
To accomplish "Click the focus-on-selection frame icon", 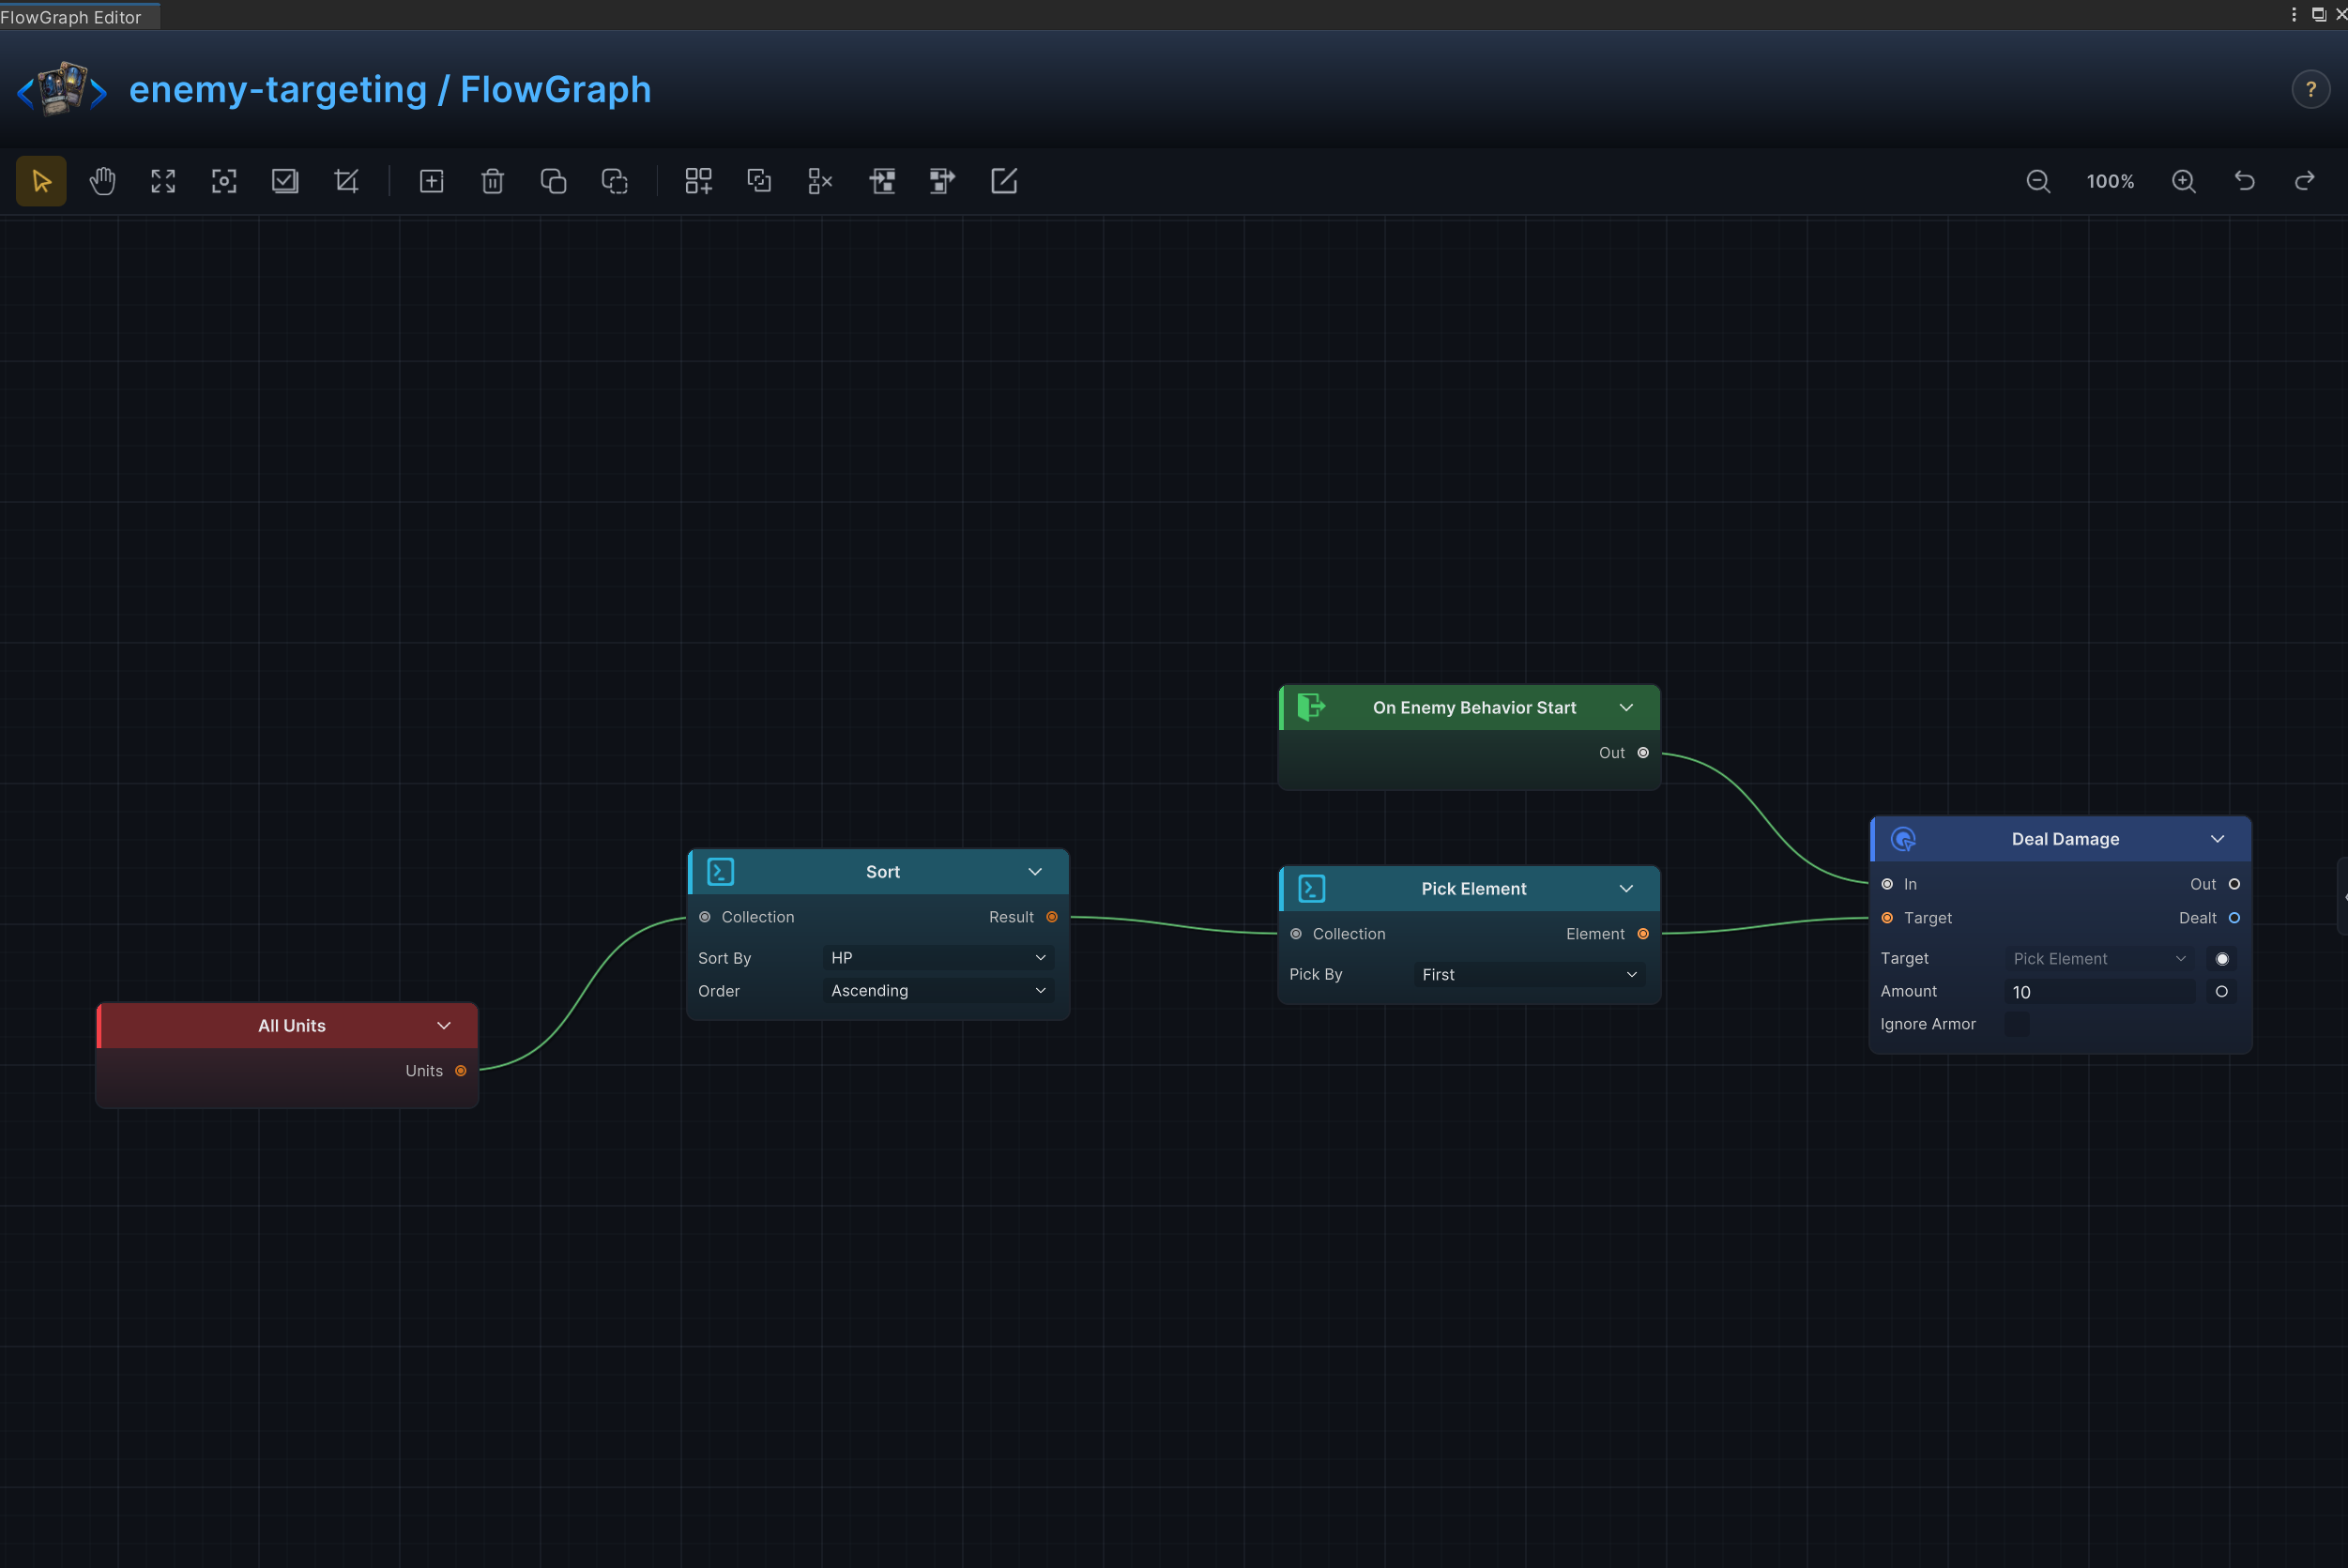I will (x=224, y=181).
